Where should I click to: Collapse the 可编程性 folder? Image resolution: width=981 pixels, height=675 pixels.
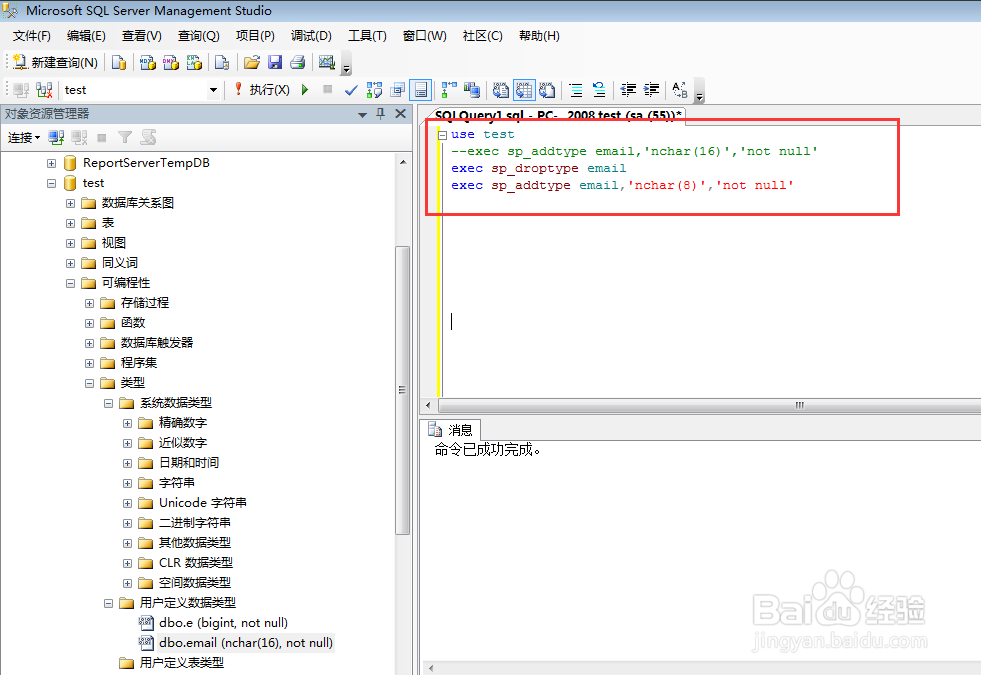(71, 283)
